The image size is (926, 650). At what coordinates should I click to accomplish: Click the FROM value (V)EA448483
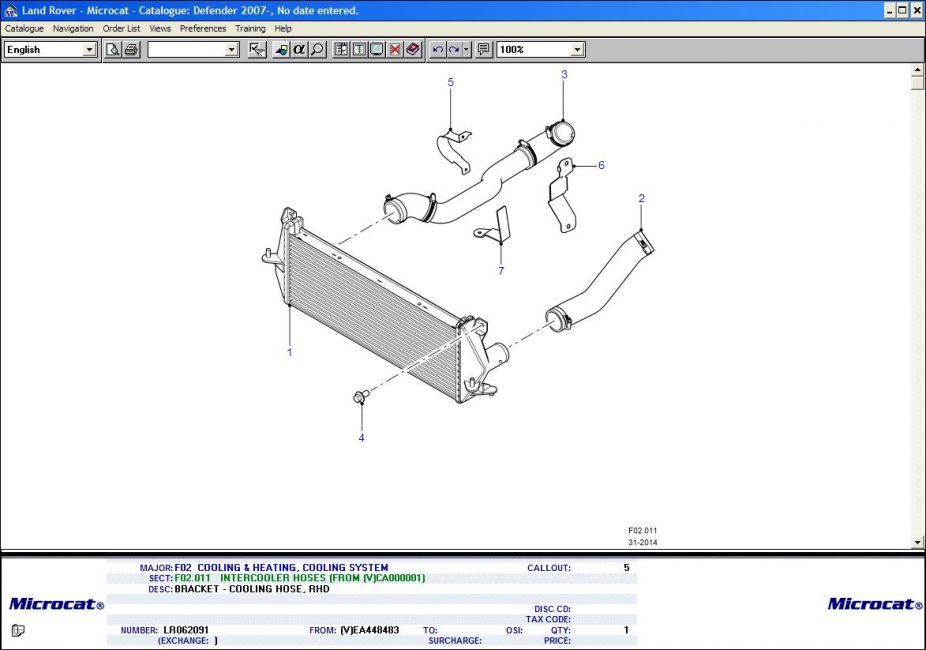pos(370,630)
